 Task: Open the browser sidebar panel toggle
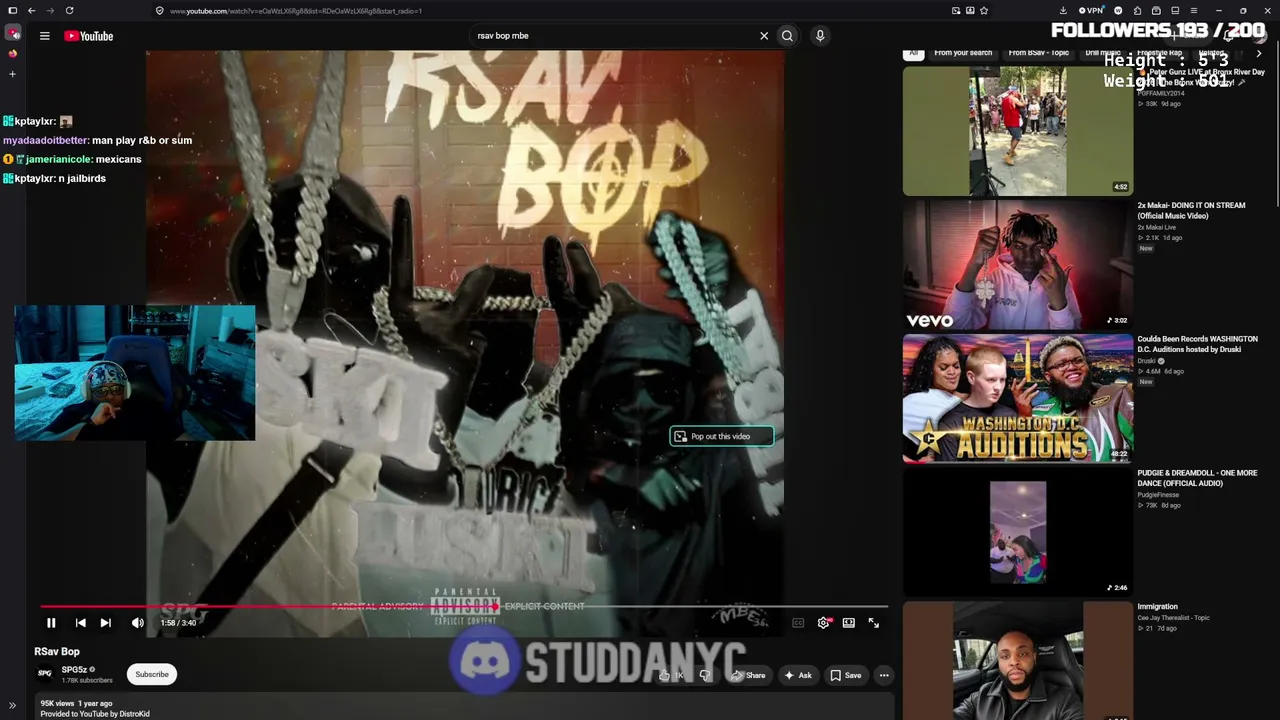coord(12,11)
